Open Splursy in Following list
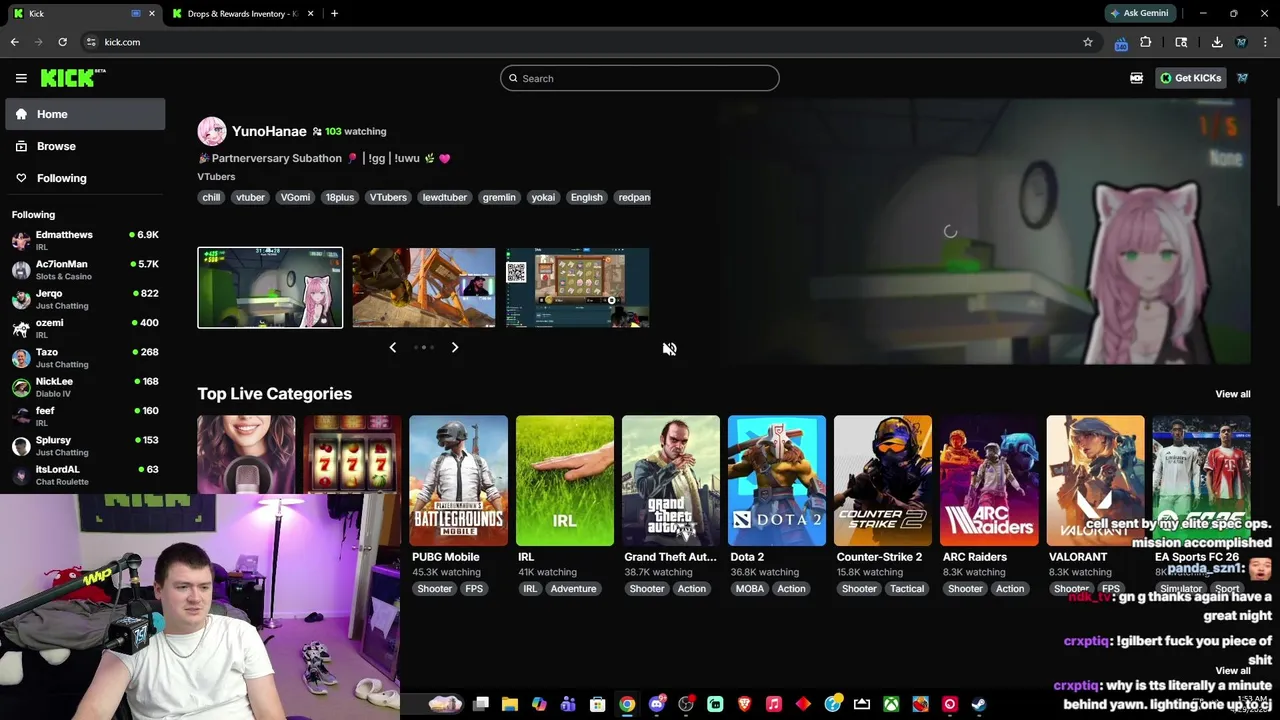Screen dimensions: 1280x720 (x=85, y=446)
